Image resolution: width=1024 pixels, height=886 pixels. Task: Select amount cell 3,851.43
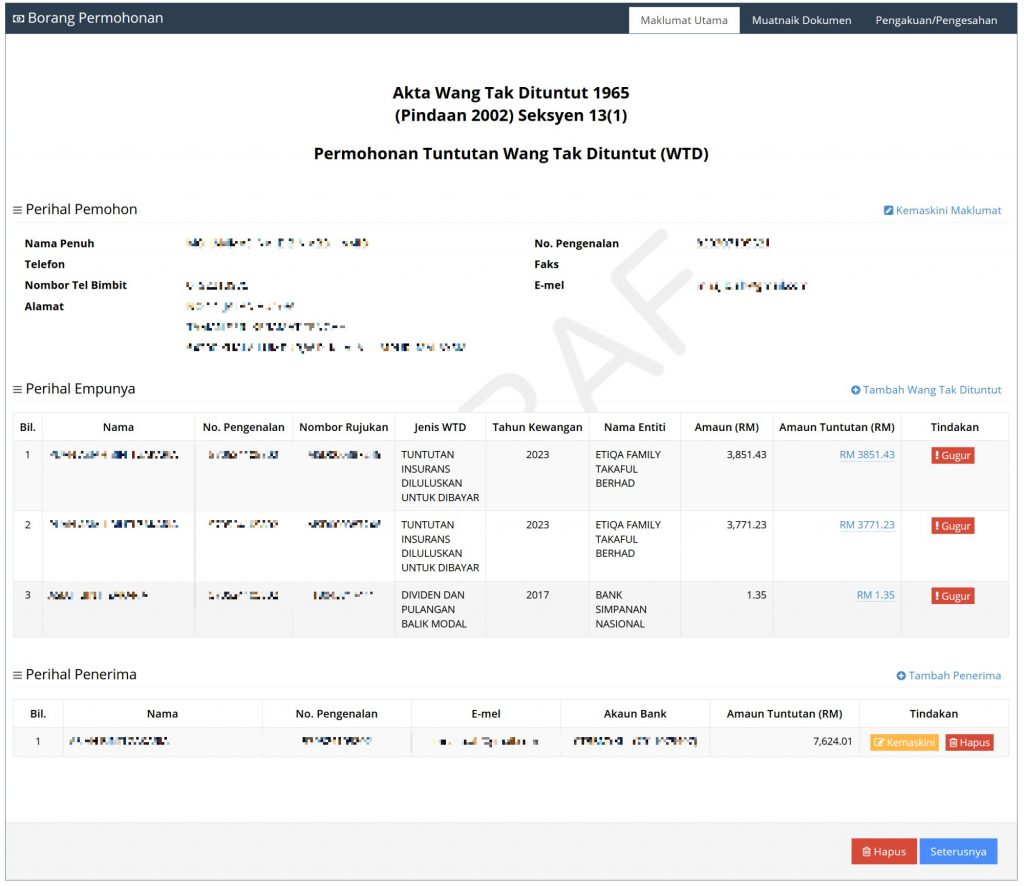click(726, 476)
